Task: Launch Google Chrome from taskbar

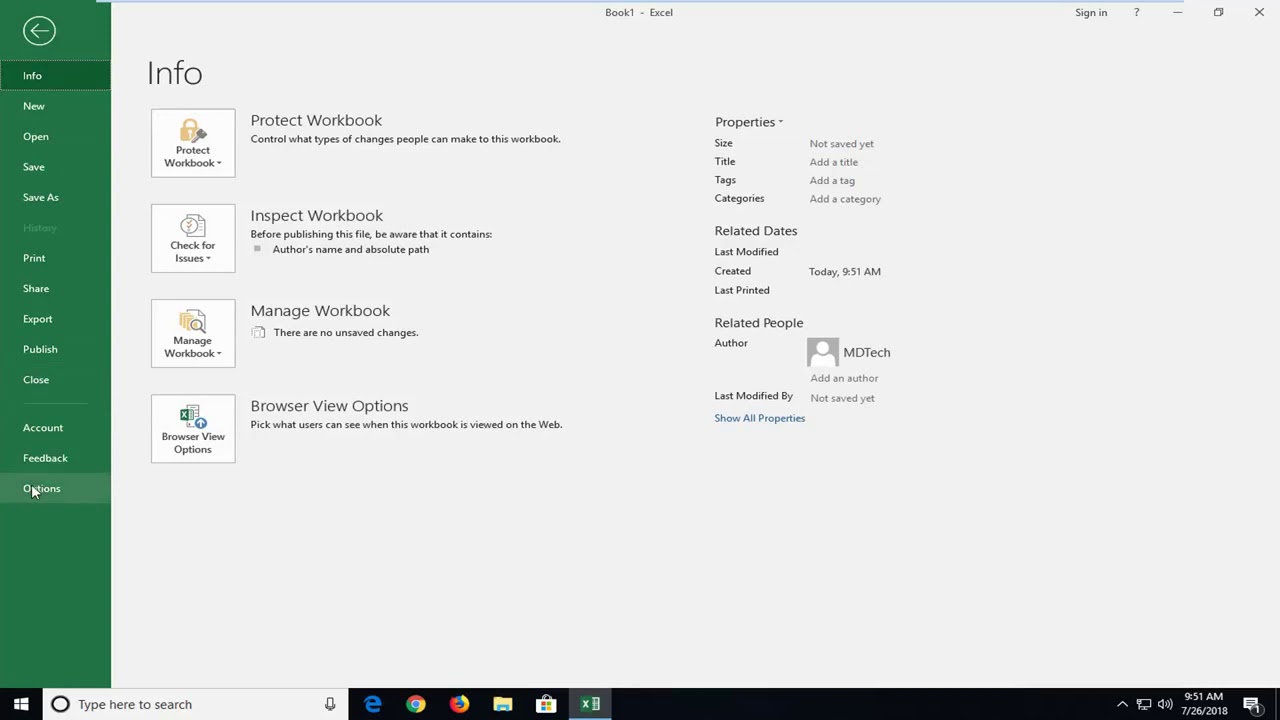Action: (x=416, y=704)
